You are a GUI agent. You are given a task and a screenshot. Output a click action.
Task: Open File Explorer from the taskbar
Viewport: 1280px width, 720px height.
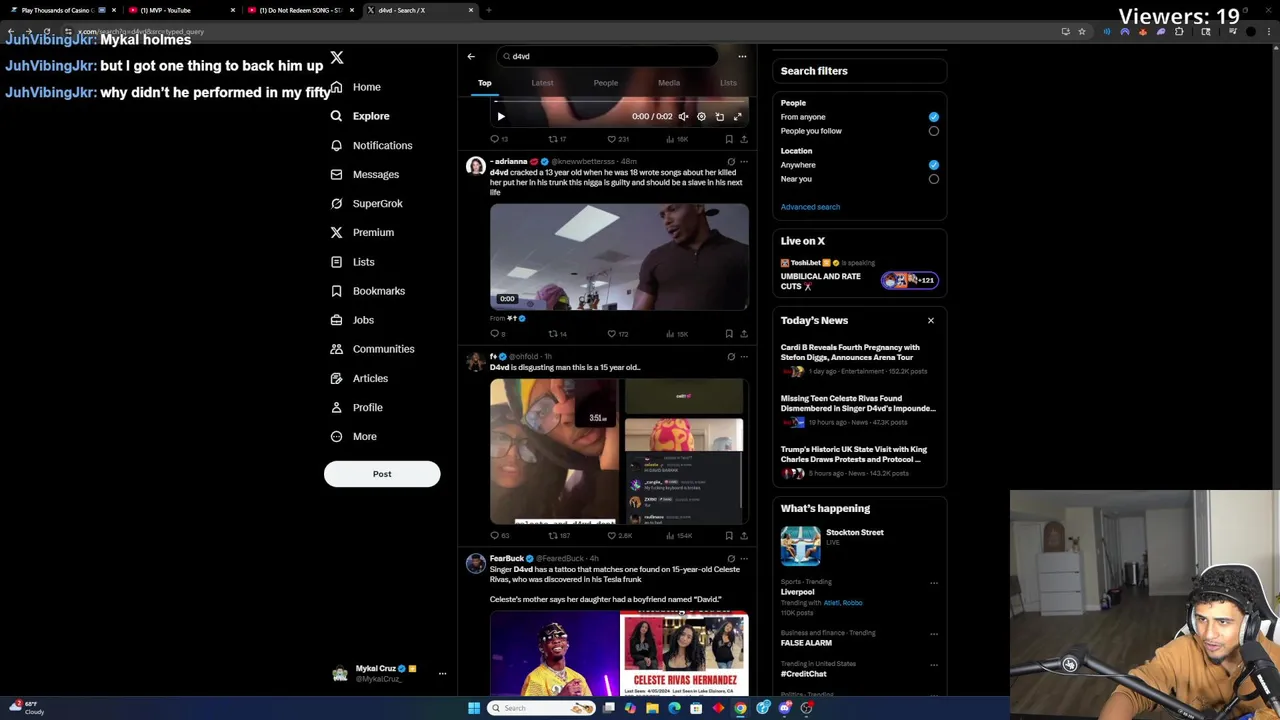coord(652,708)
